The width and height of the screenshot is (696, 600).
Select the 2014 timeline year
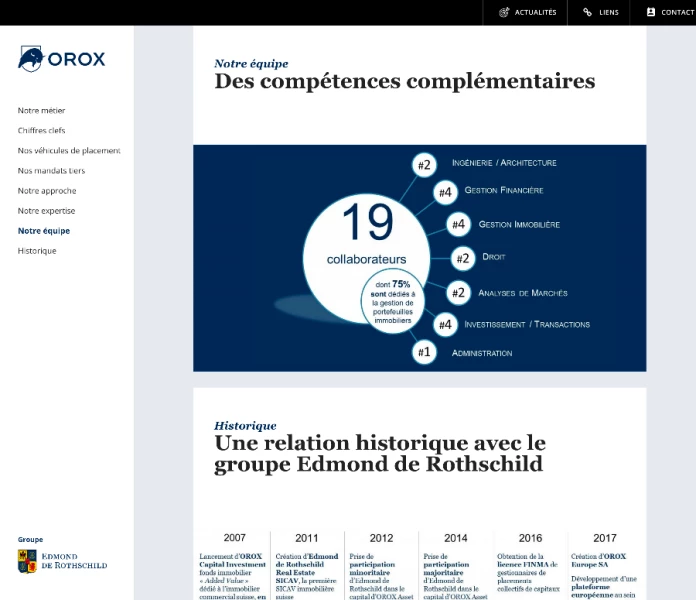click(456, 538)
